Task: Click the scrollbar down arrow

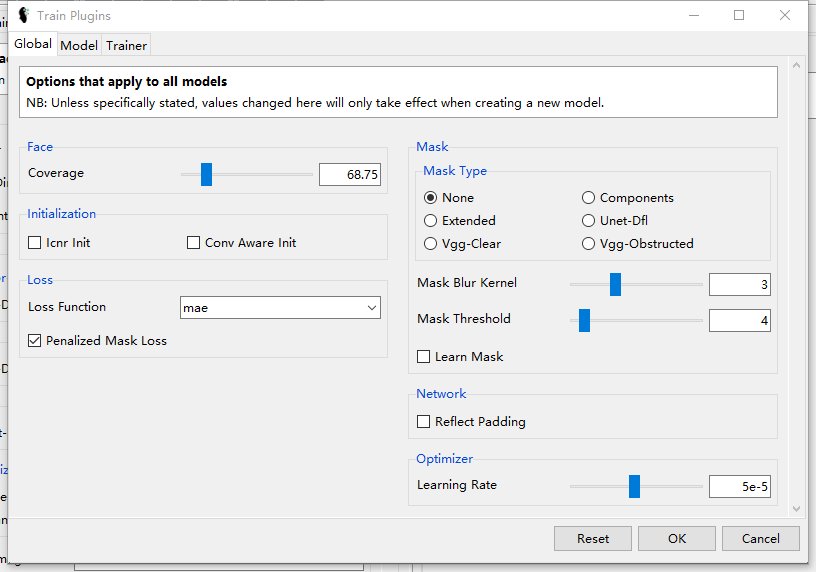Action: point(797,509)
